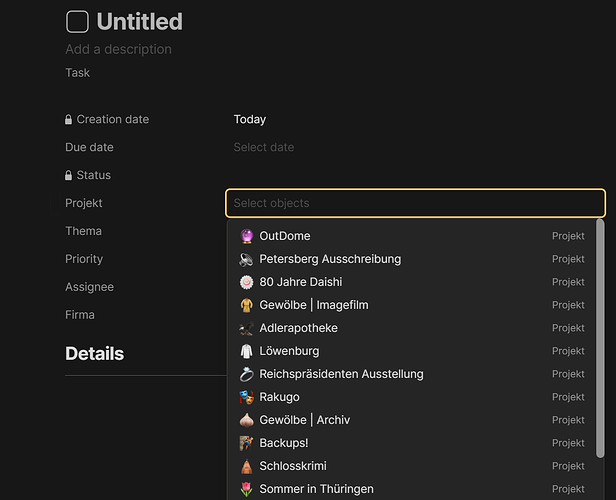Click the Priority property label
The image size is (616, 500).
84,259
